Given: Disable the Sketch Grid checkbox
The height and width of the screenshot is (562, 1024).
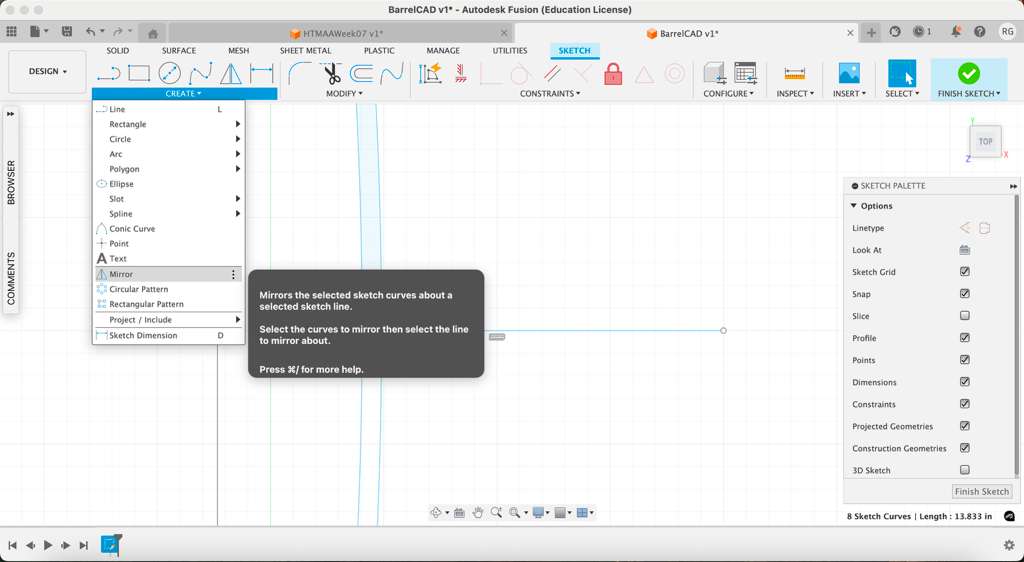Looking at the screenshot, I should (x=965, y=272).
